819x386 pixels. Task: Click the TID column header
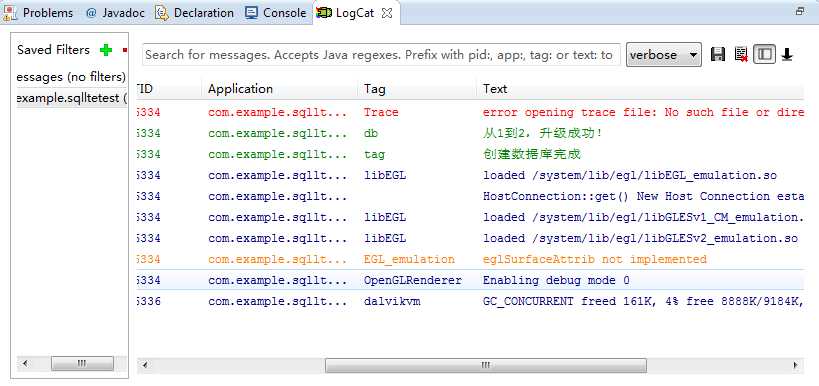[x=169, y=89]
